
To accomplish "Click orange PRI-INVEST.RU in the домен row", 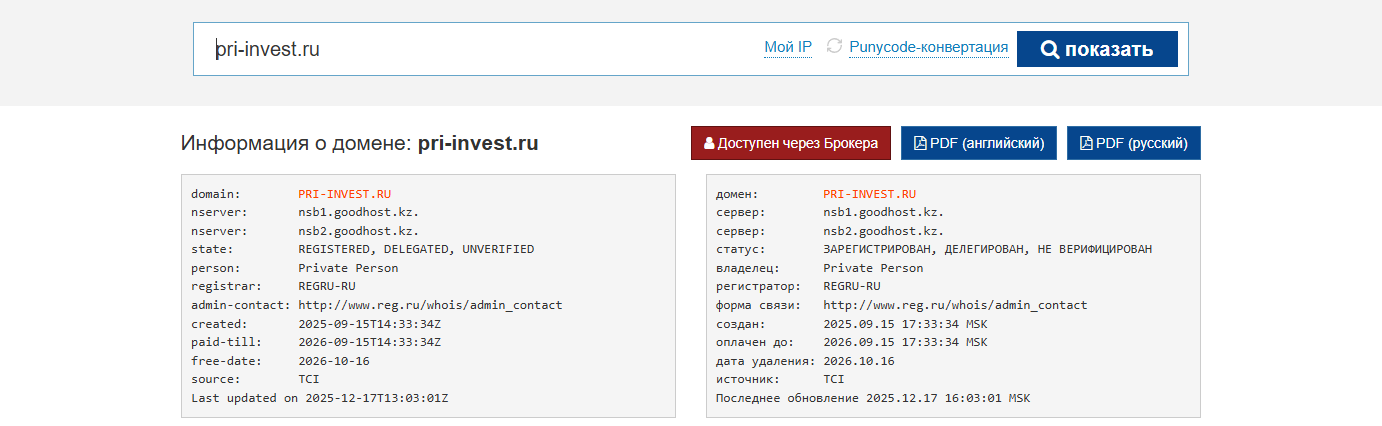I will (x=869, y=194).
